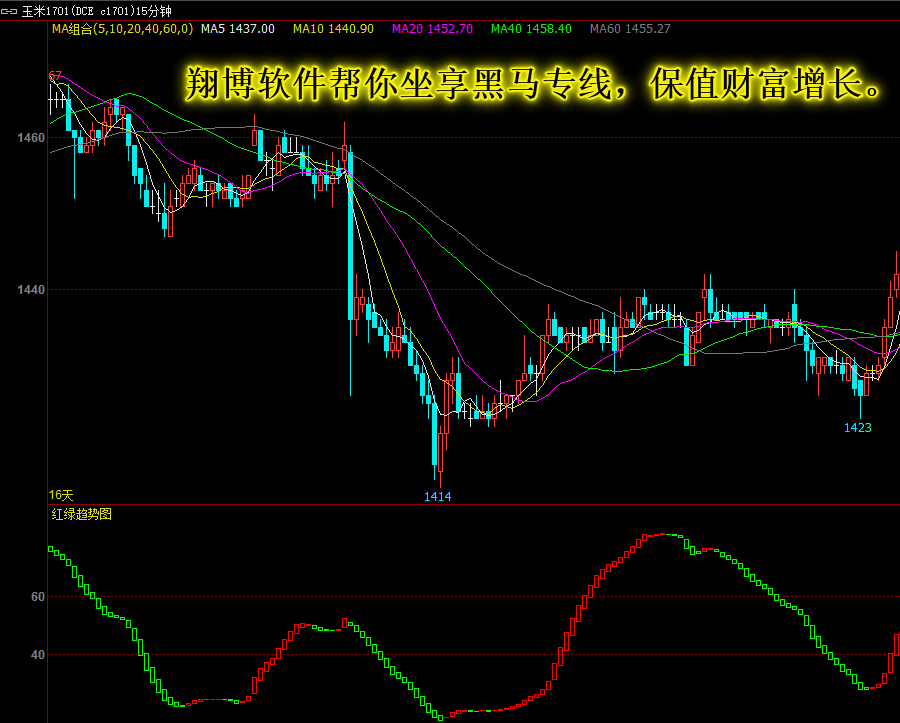Screen dimensions: 900x723
Task: Select the MA10 1440.90 indicator value
Action: 333,29
